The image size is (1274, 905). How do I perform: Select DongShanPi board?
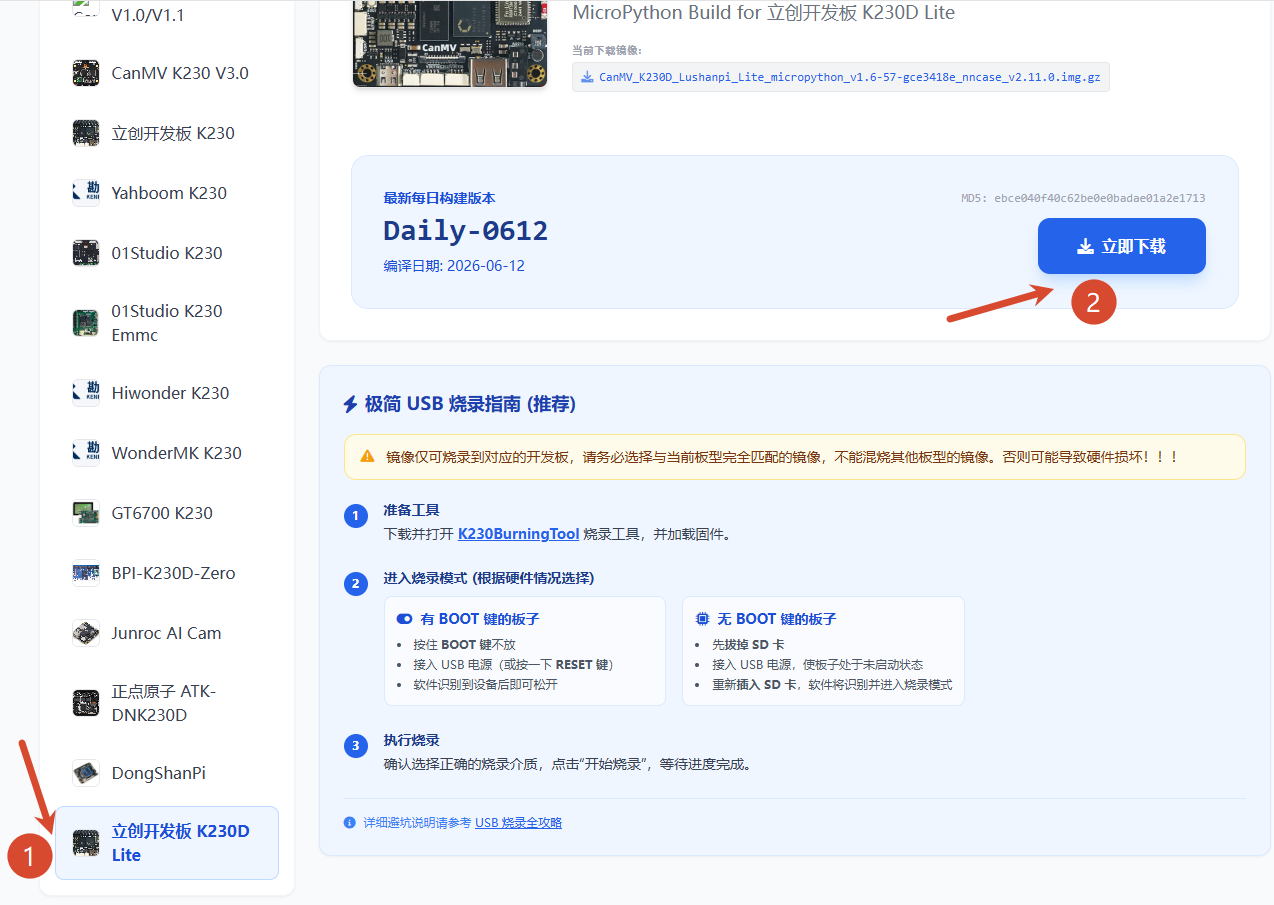click(167, 773)
